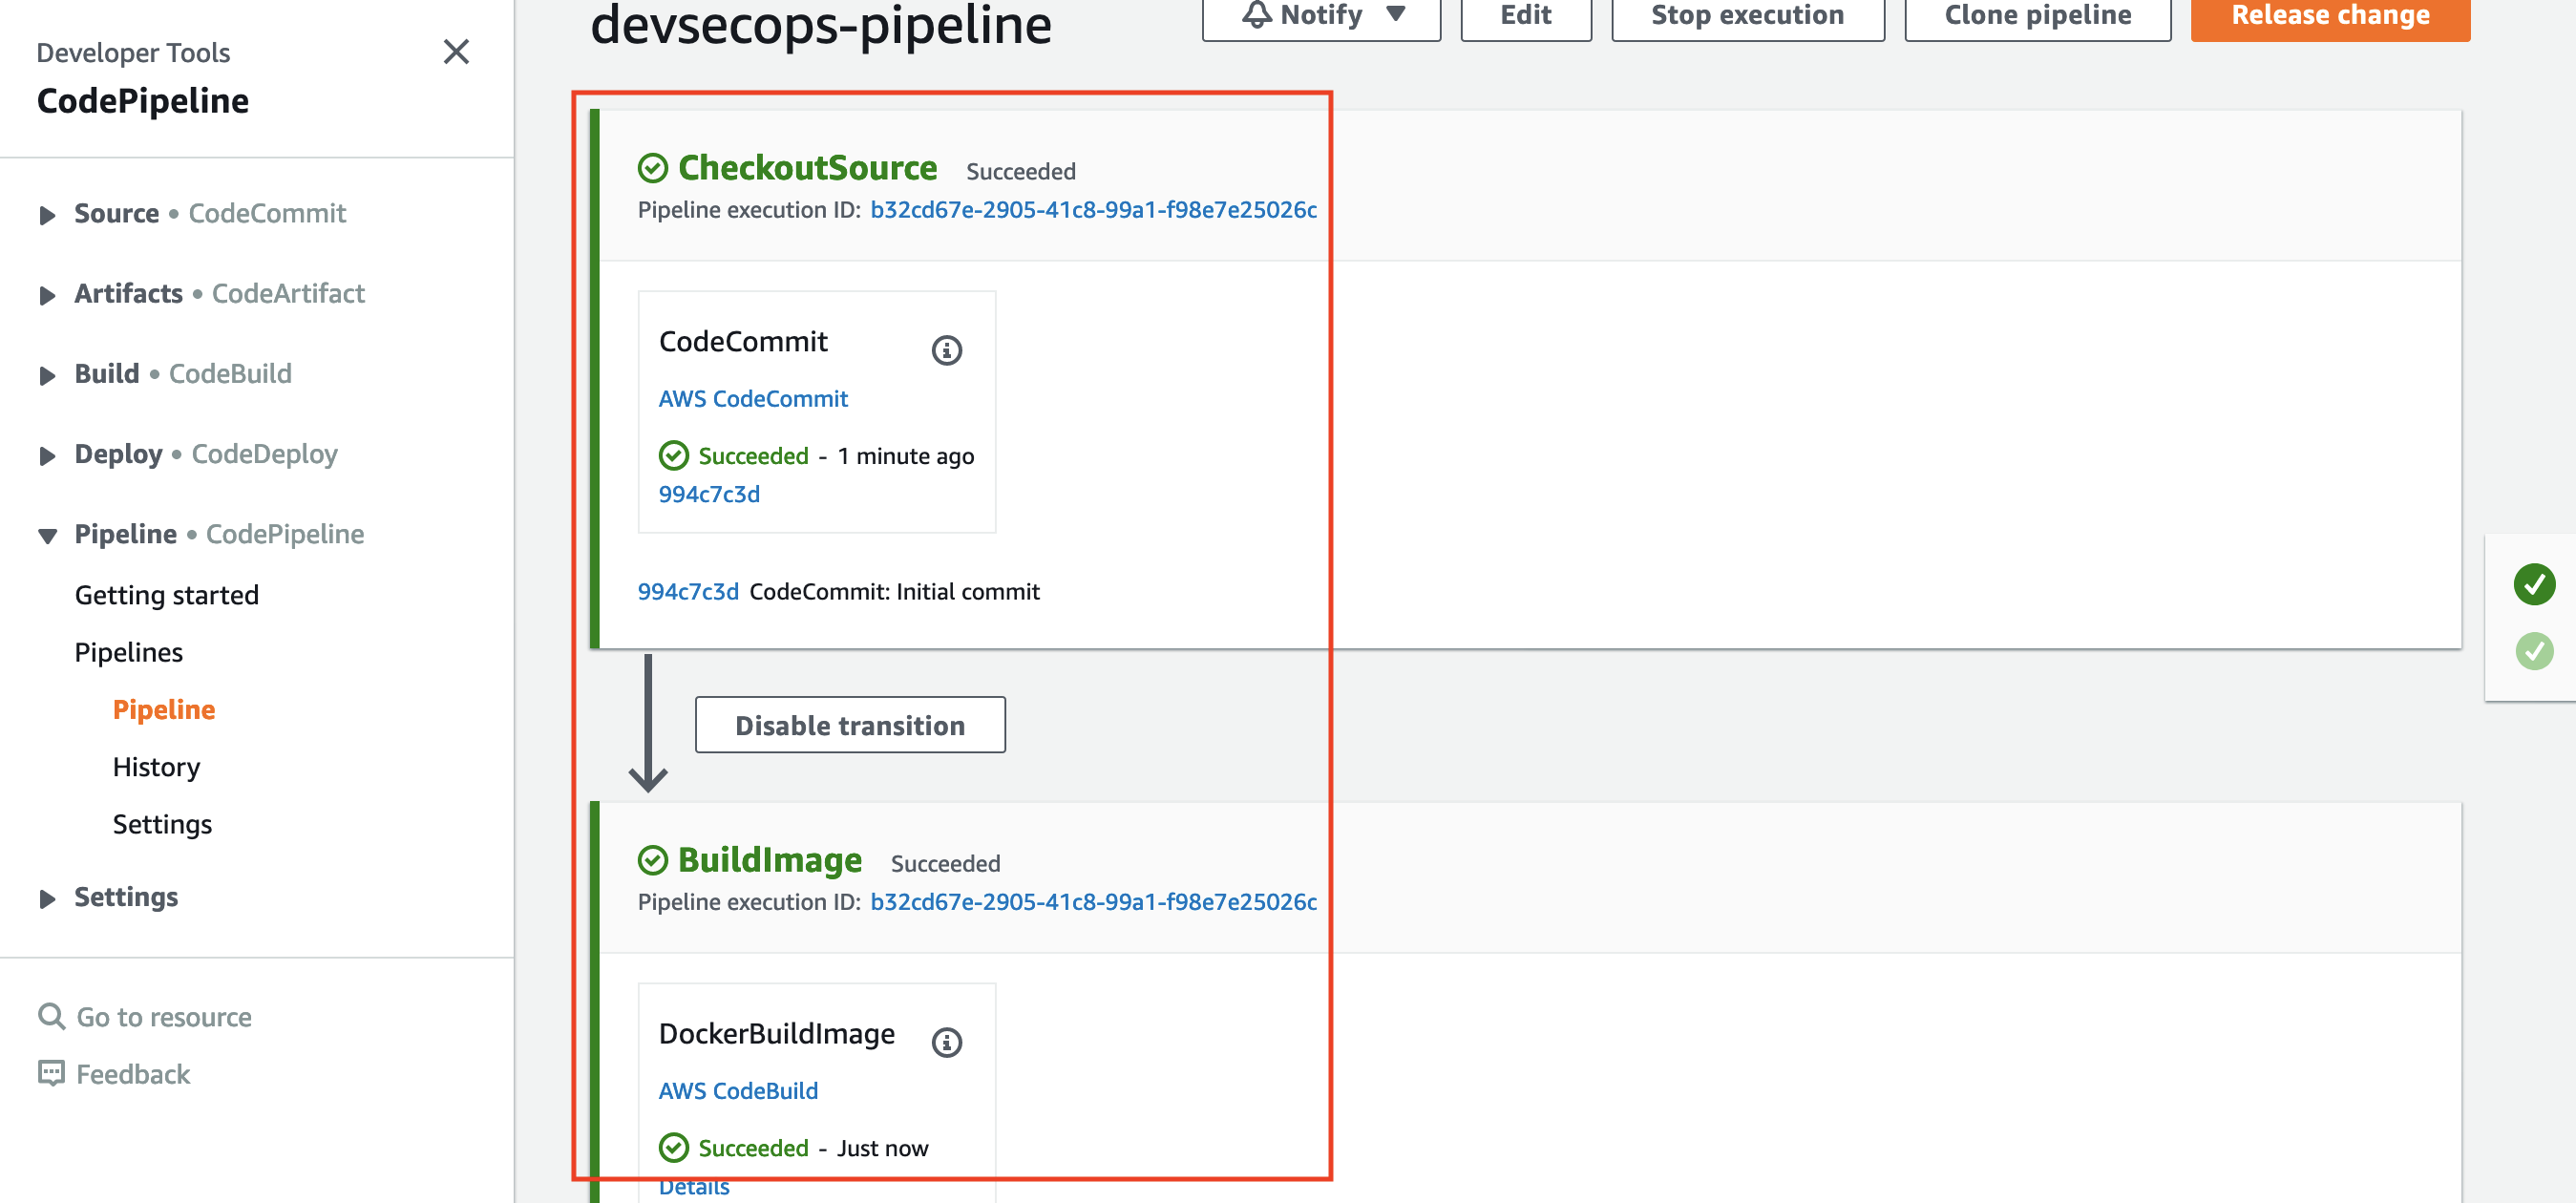This screenshot has height=1203, width=2576.
Task: Show DockerBuildImage action info icon
Action: pyautogui.click(x=946, y=1042)
